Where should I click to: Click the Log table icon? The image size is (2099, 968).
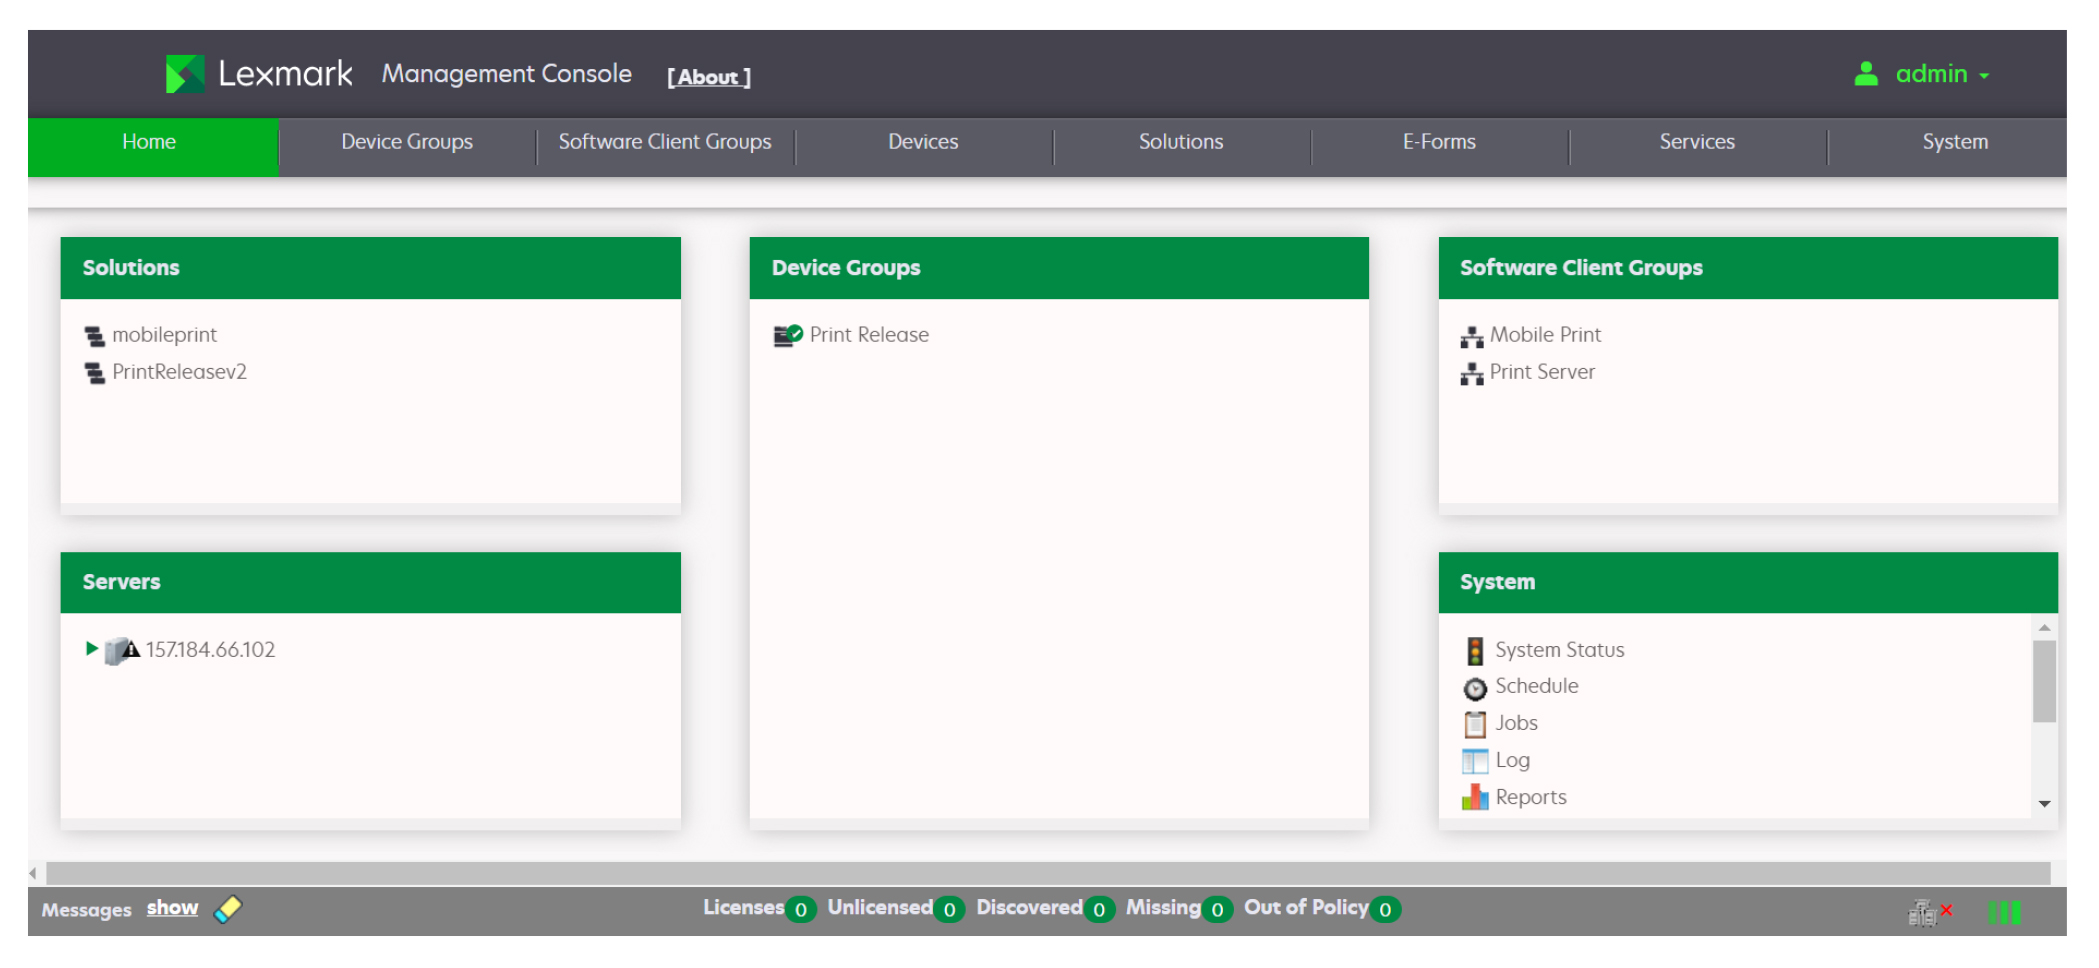[1474, 761]
